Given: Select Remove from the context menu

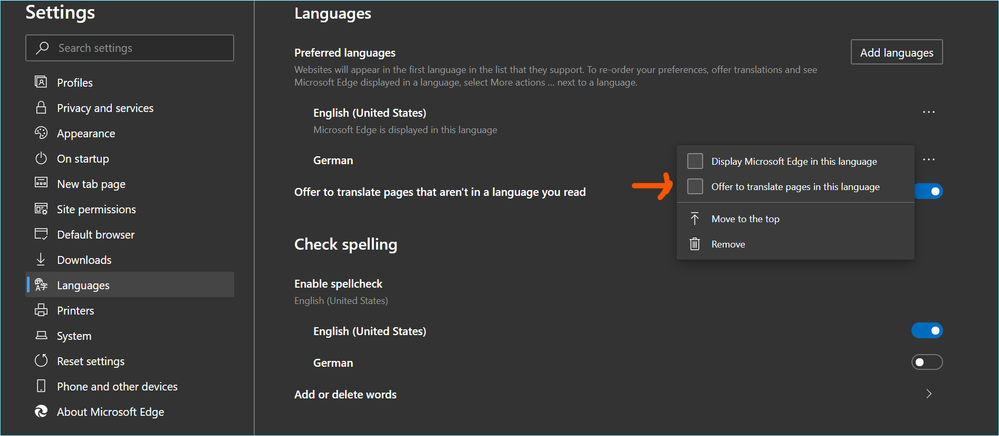Looking at the screenshot, I should (796, 244).
